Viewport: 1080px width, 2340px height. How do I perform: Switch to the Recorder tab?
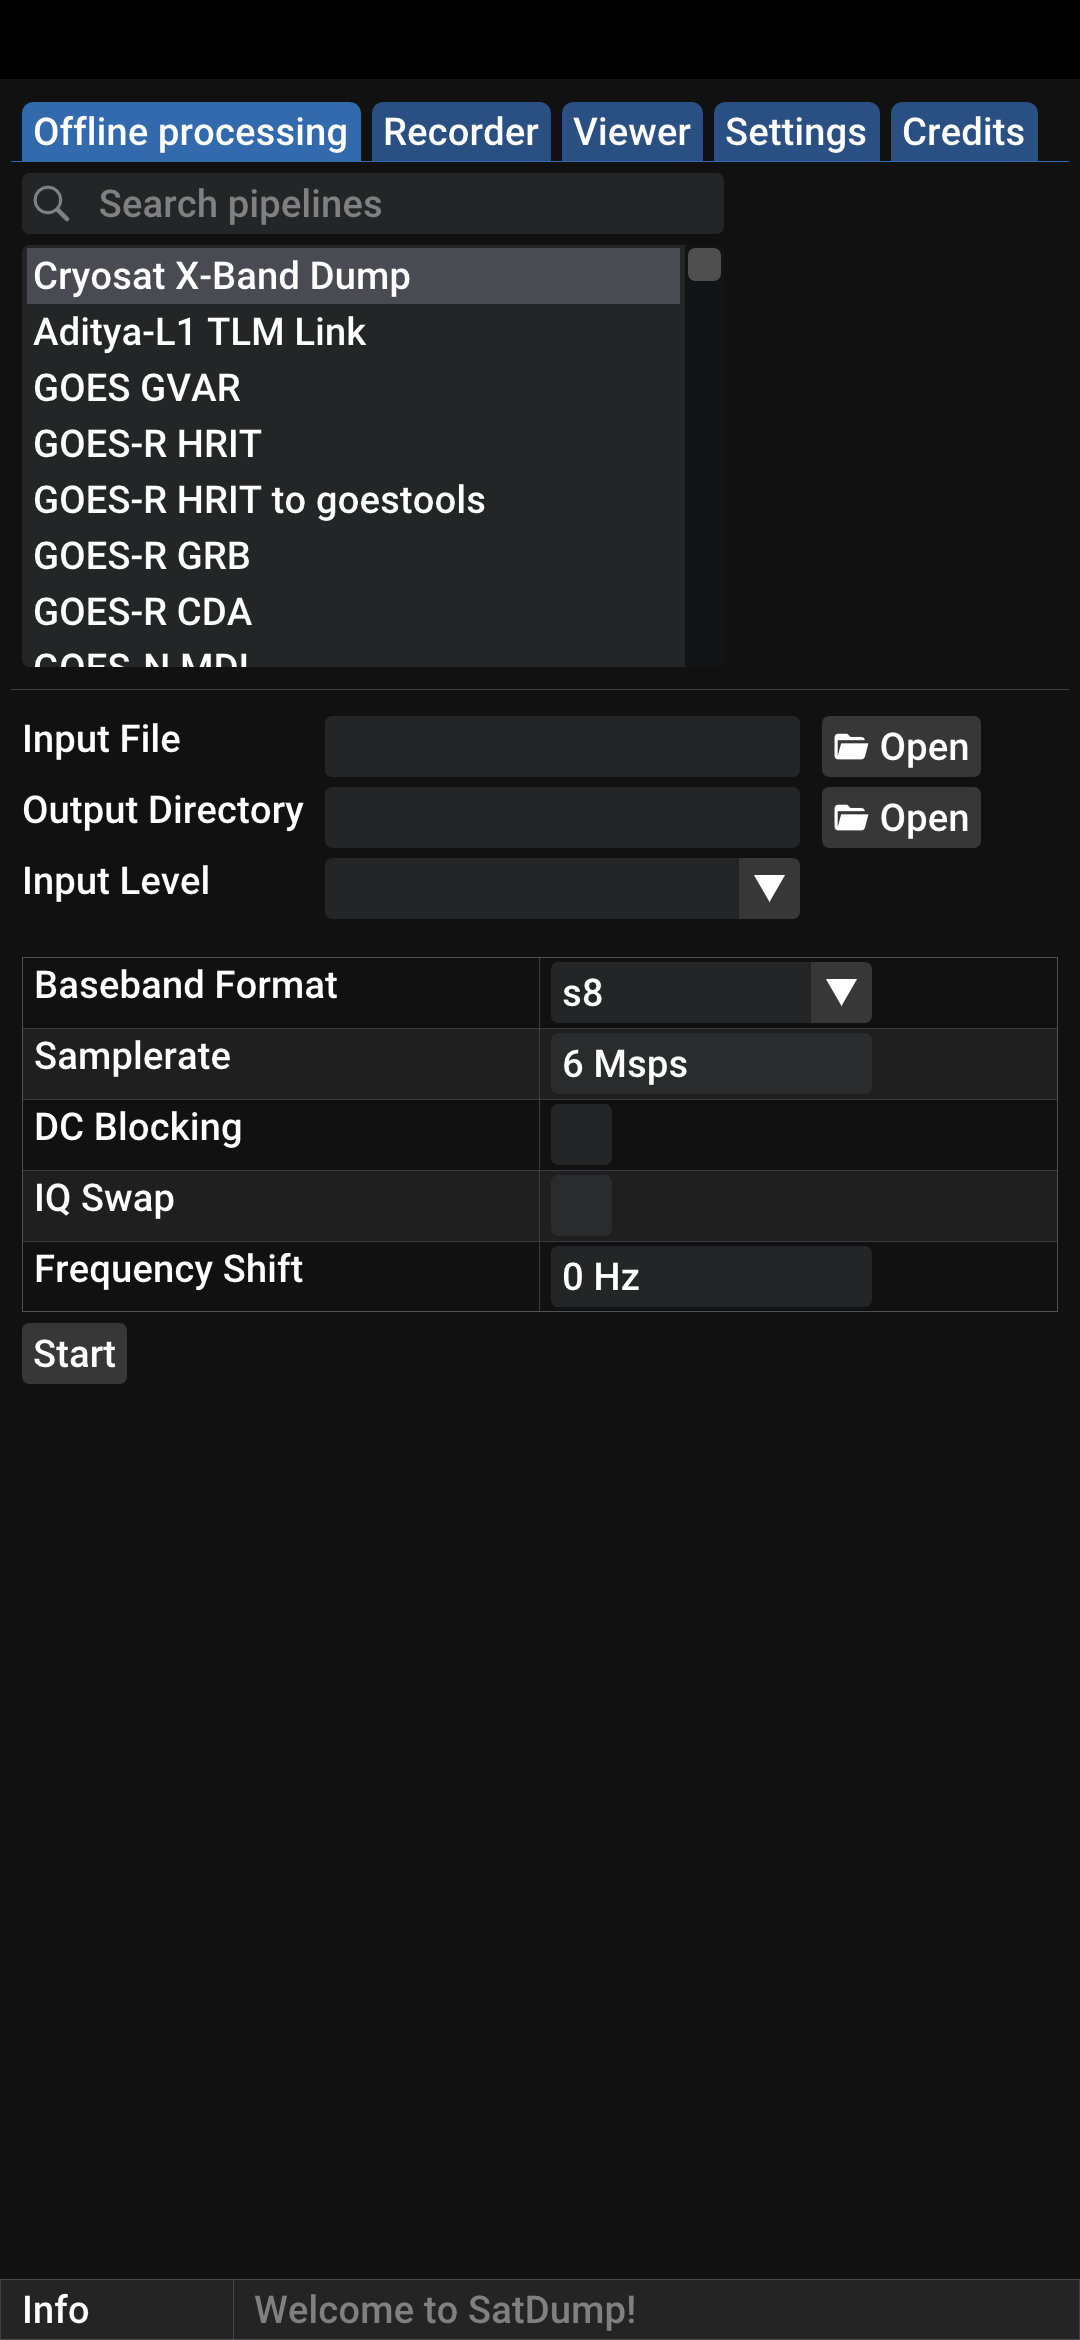point(461,132)
